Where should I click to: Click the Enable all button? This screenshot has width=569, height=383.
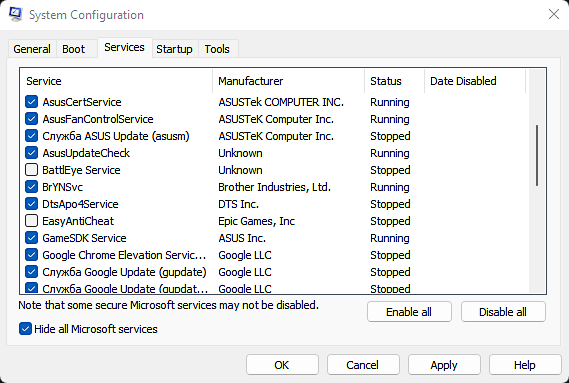409,312
